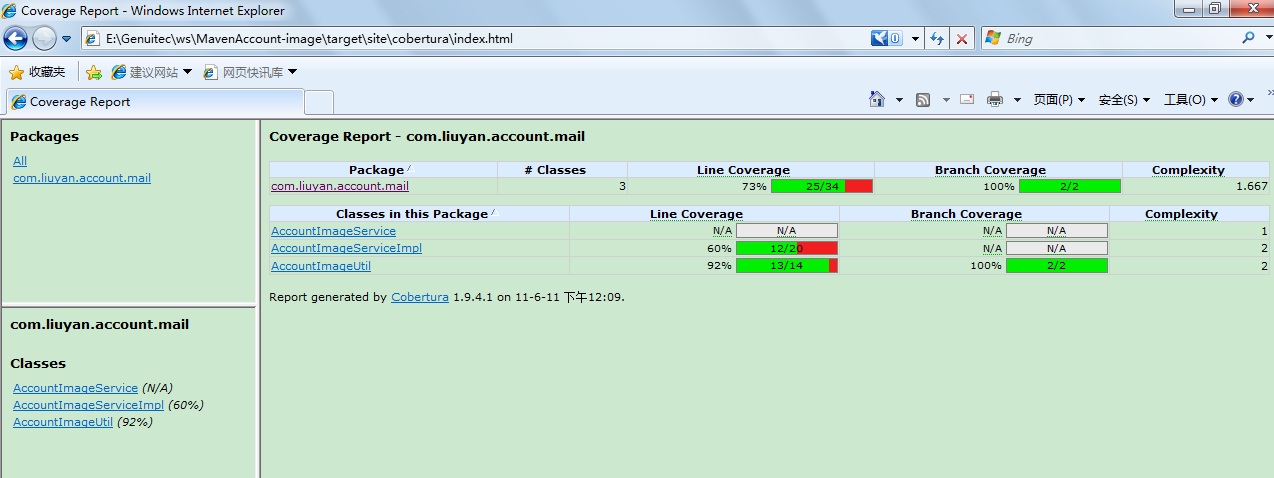Click the # Classes column header
1274x478 pixels.
[x=562, y=170]
